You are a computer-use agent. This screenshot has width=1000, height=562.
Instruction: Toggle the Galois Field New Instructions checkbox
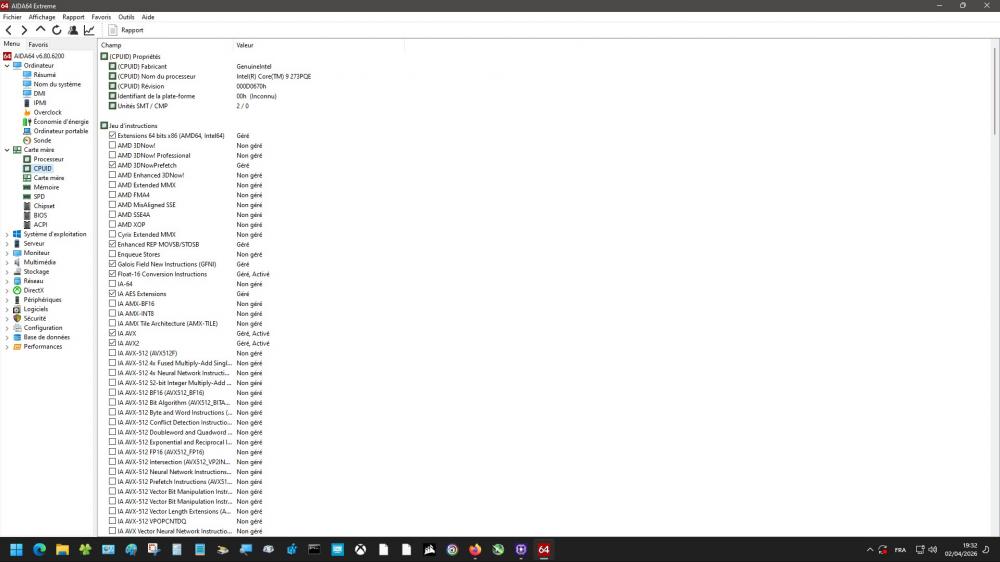coord(112,264)
